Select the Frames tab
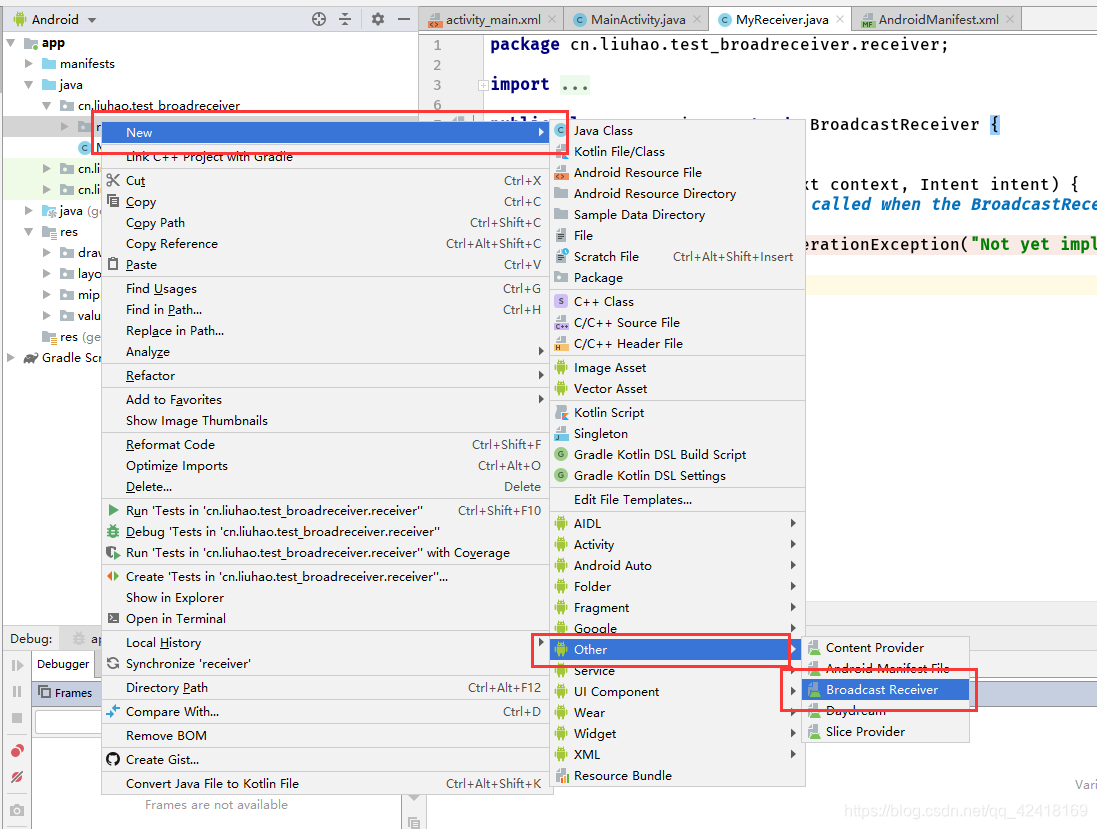Image resolution: width=1097 pixels, height=829 pixels. click(66, 693)
